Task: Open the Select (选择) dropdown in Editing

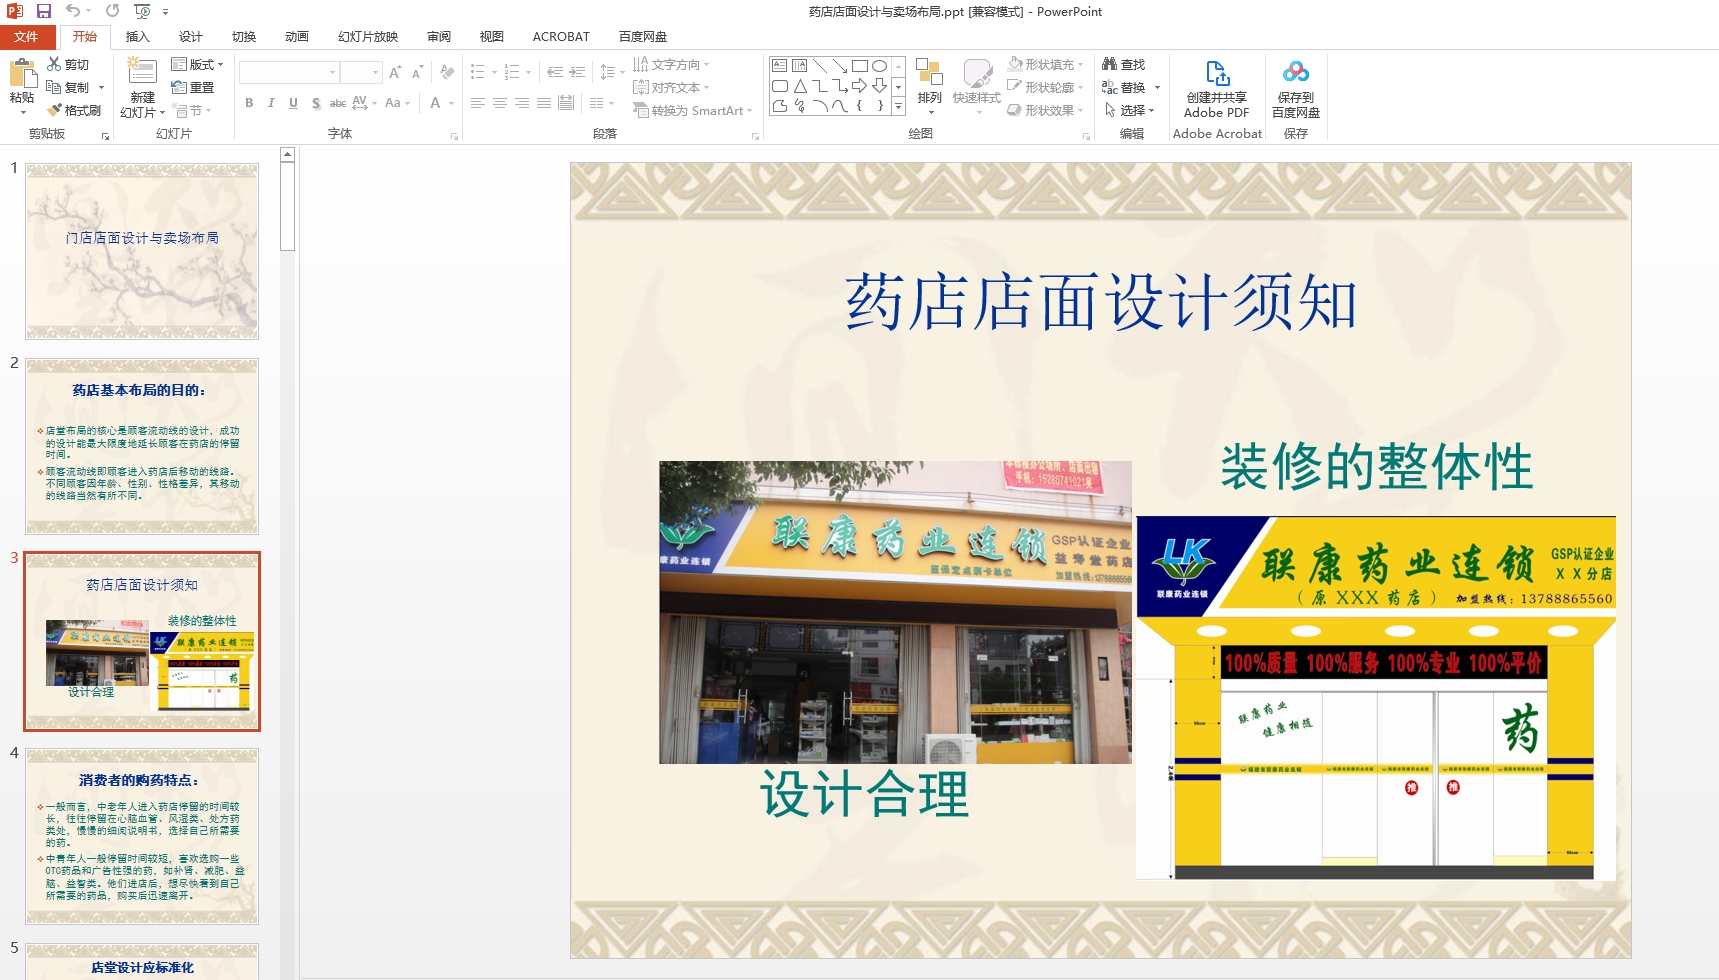Action: [x=1130, y=110]
